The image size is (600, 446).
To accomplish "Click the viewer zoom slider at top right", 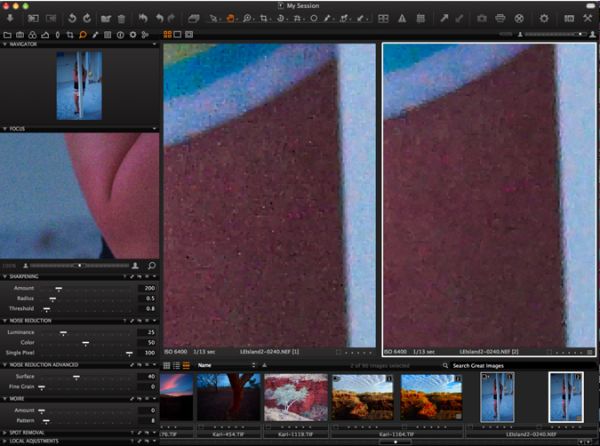I will click(x=555, y=34).
